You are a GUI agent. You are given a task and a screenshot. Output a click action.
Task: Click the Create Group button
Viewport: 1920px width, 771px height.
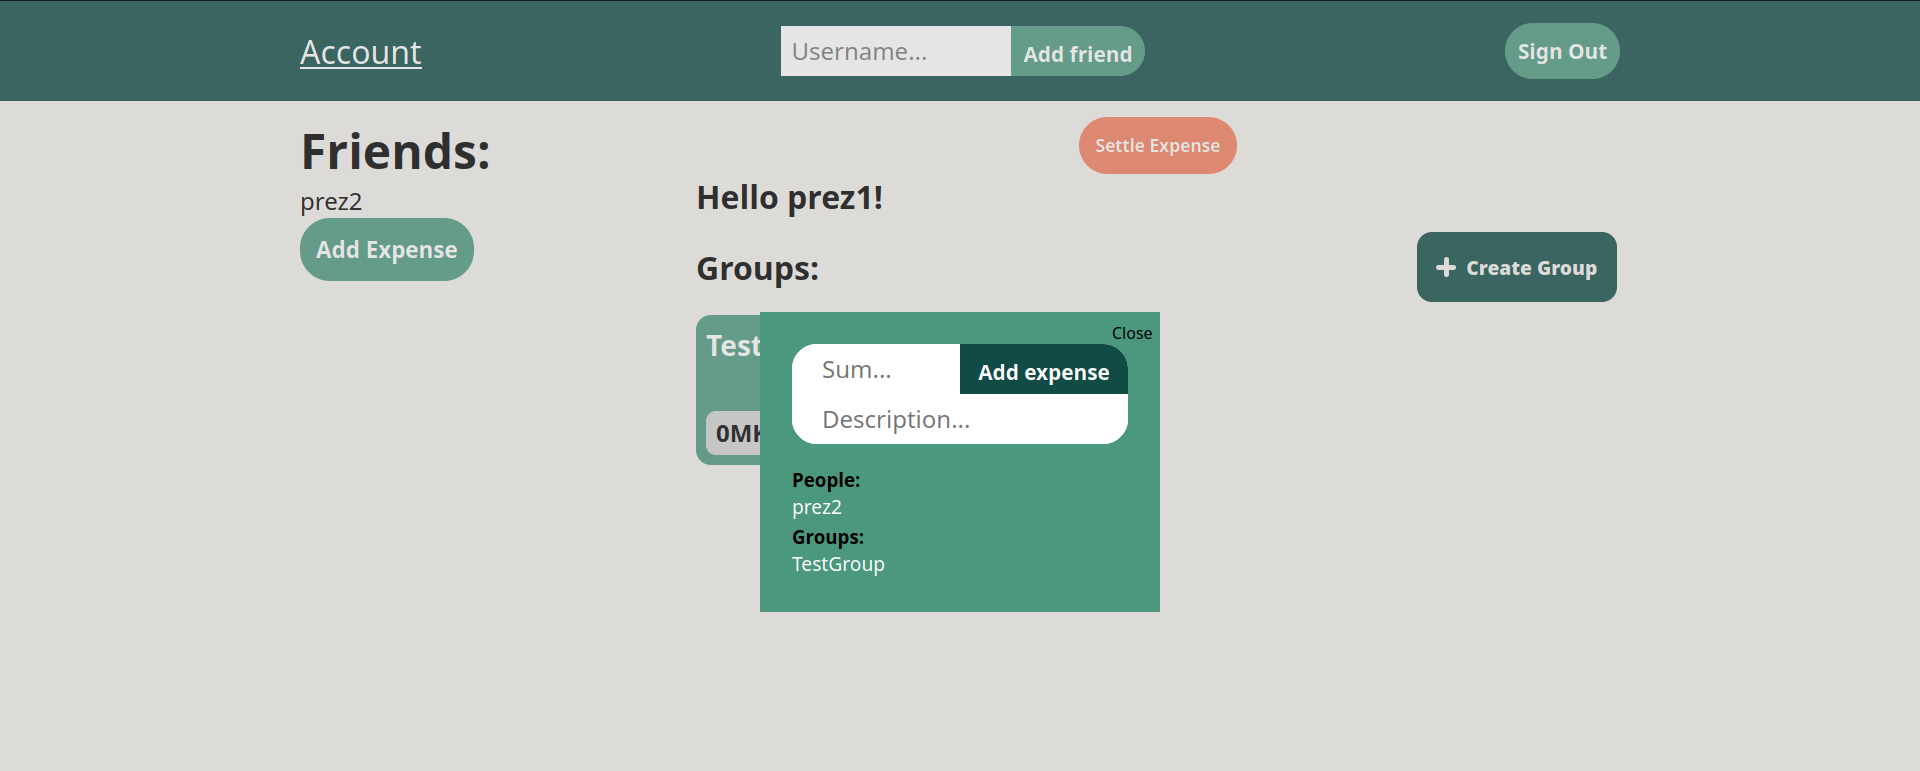[1516, 267]
